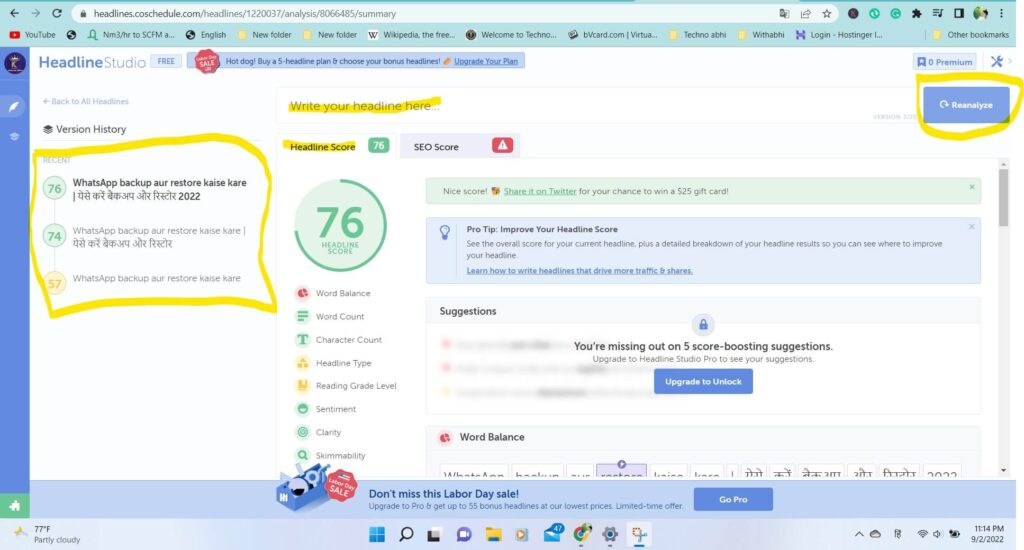
Task: Select the version with score 76
Action: coord(146,189)
